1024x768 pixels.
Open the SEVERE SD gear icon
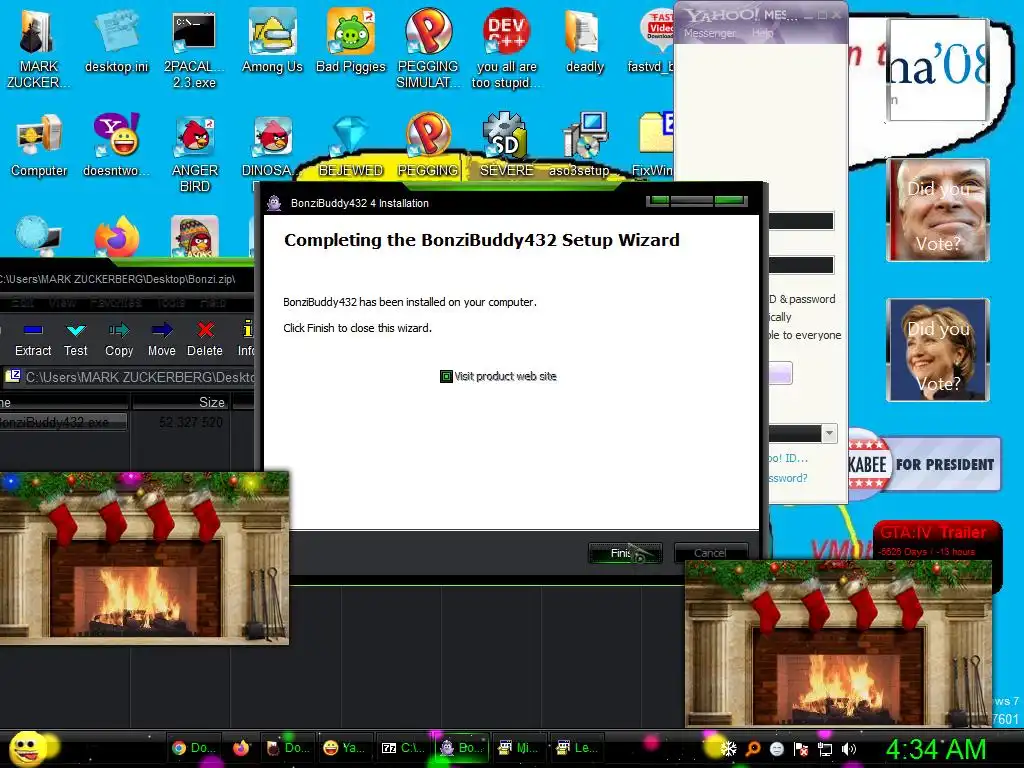click(x=506, y=145)
